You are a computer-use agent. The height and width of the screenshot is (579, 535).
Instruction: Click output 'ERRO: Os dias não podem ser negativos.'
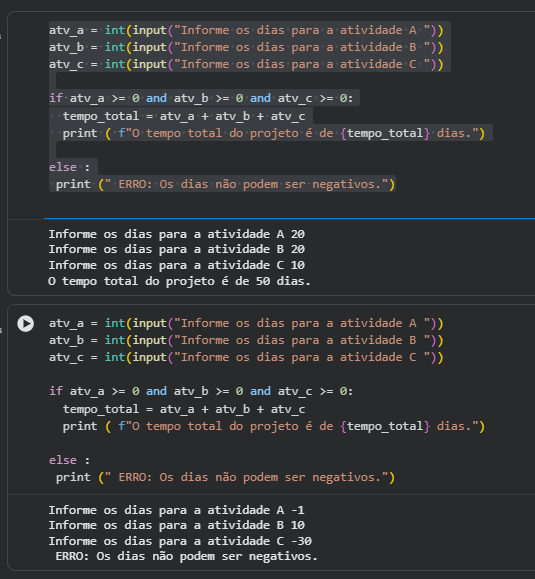coord(186,556)
